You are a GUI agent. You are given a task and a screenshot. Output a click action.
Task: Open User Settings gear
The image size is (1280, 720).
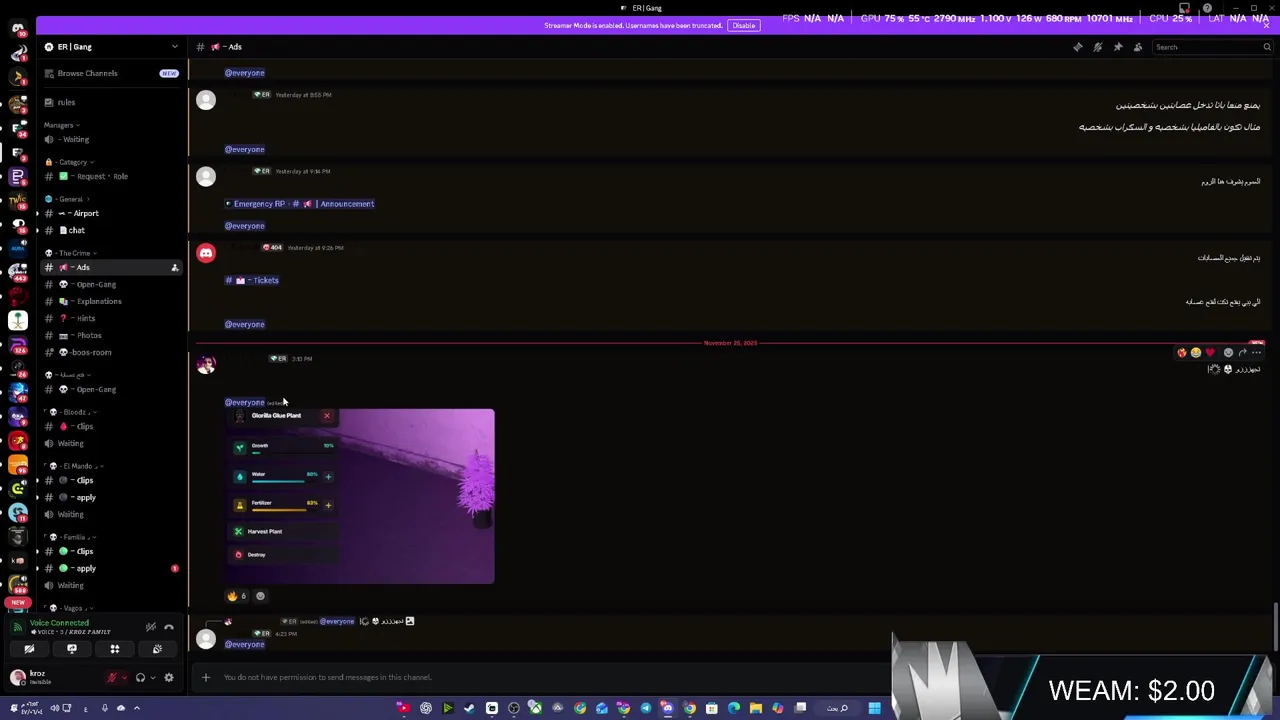(x=168, y=678)
